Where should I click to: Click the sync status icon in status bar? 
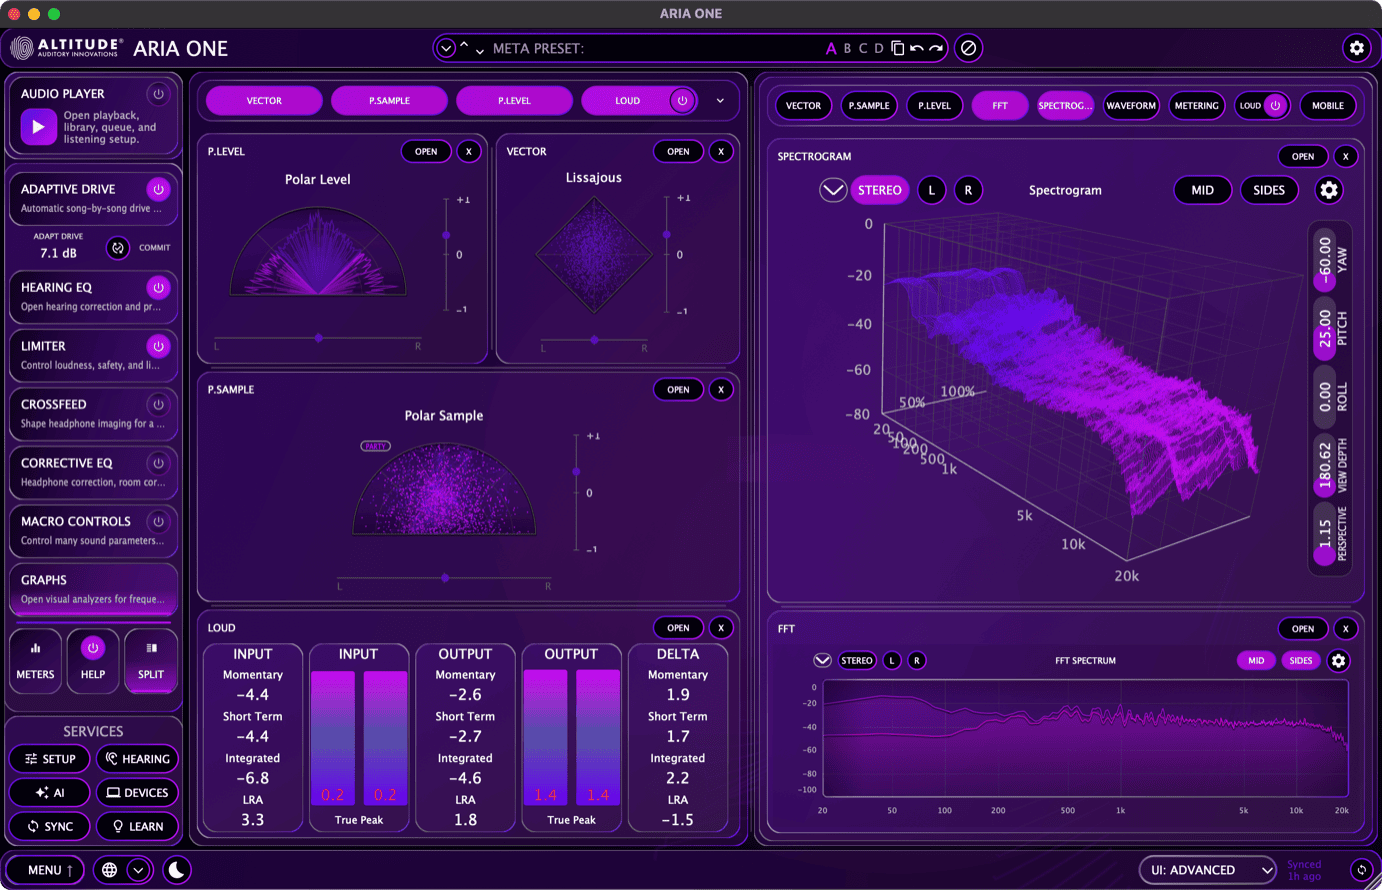tap(1361, 870)
